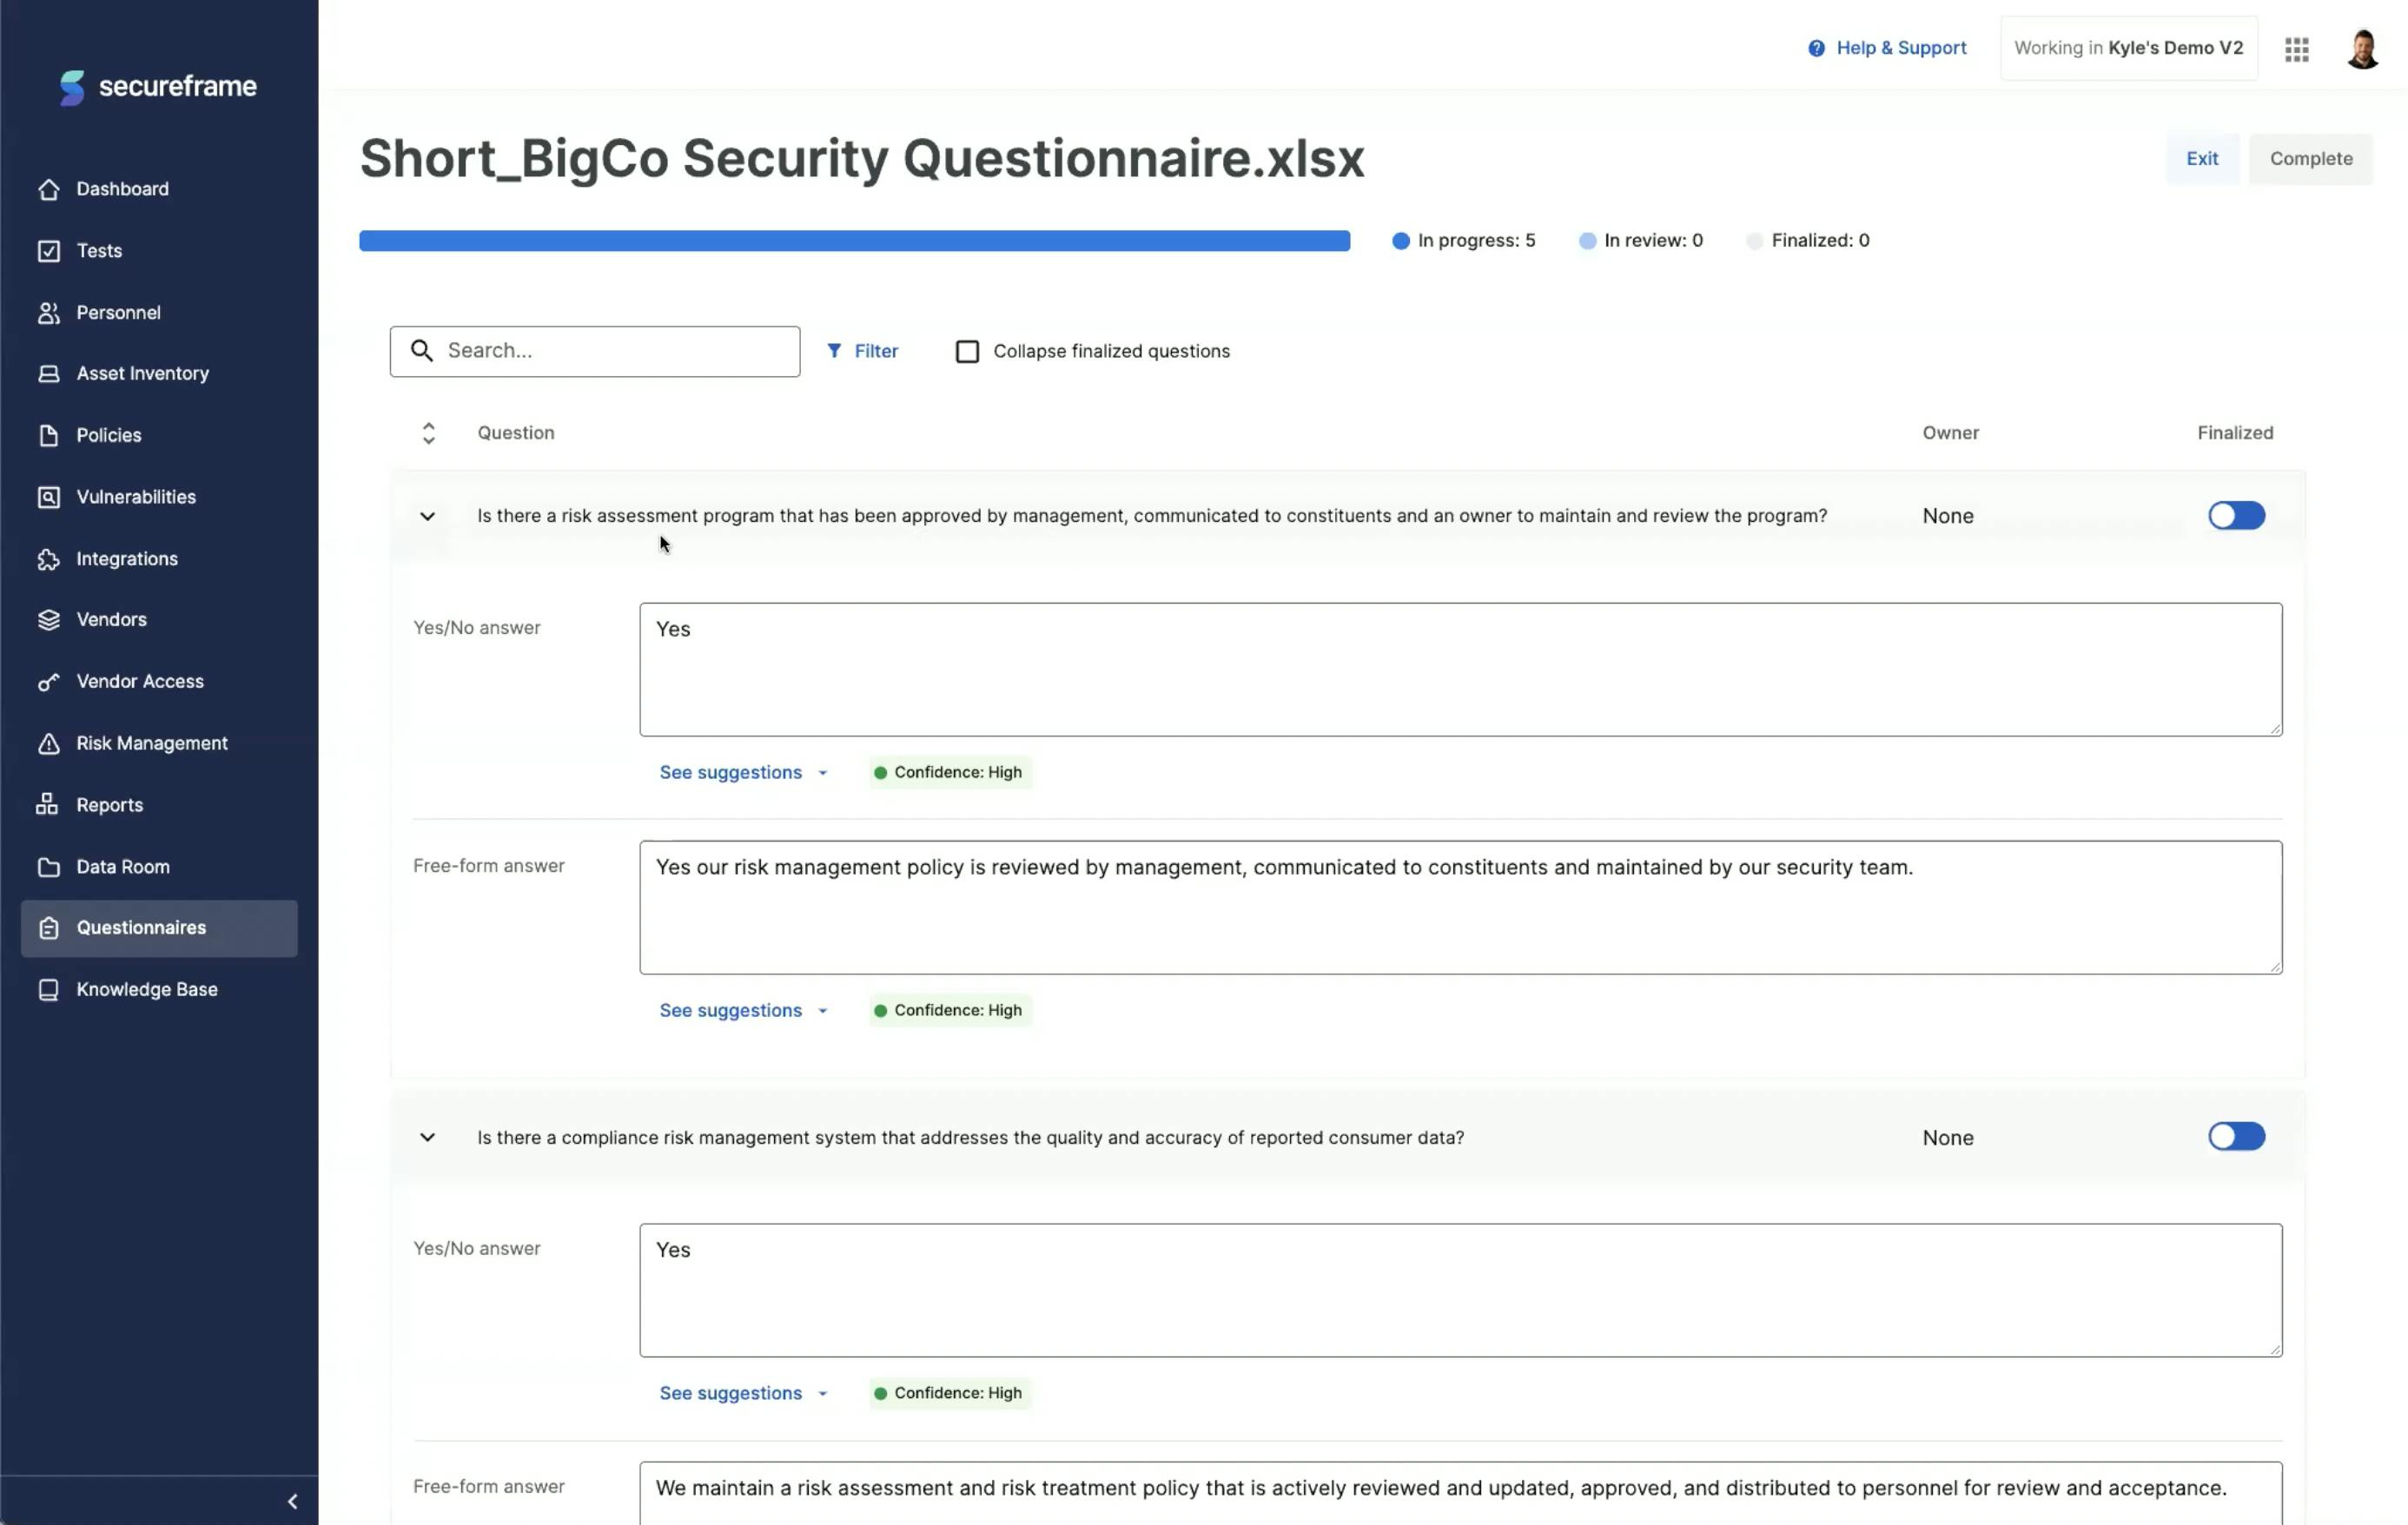Click the risk treatment policy free-form answer
Screen dimensions: 2408x1525
[x=1461, y=1494]
